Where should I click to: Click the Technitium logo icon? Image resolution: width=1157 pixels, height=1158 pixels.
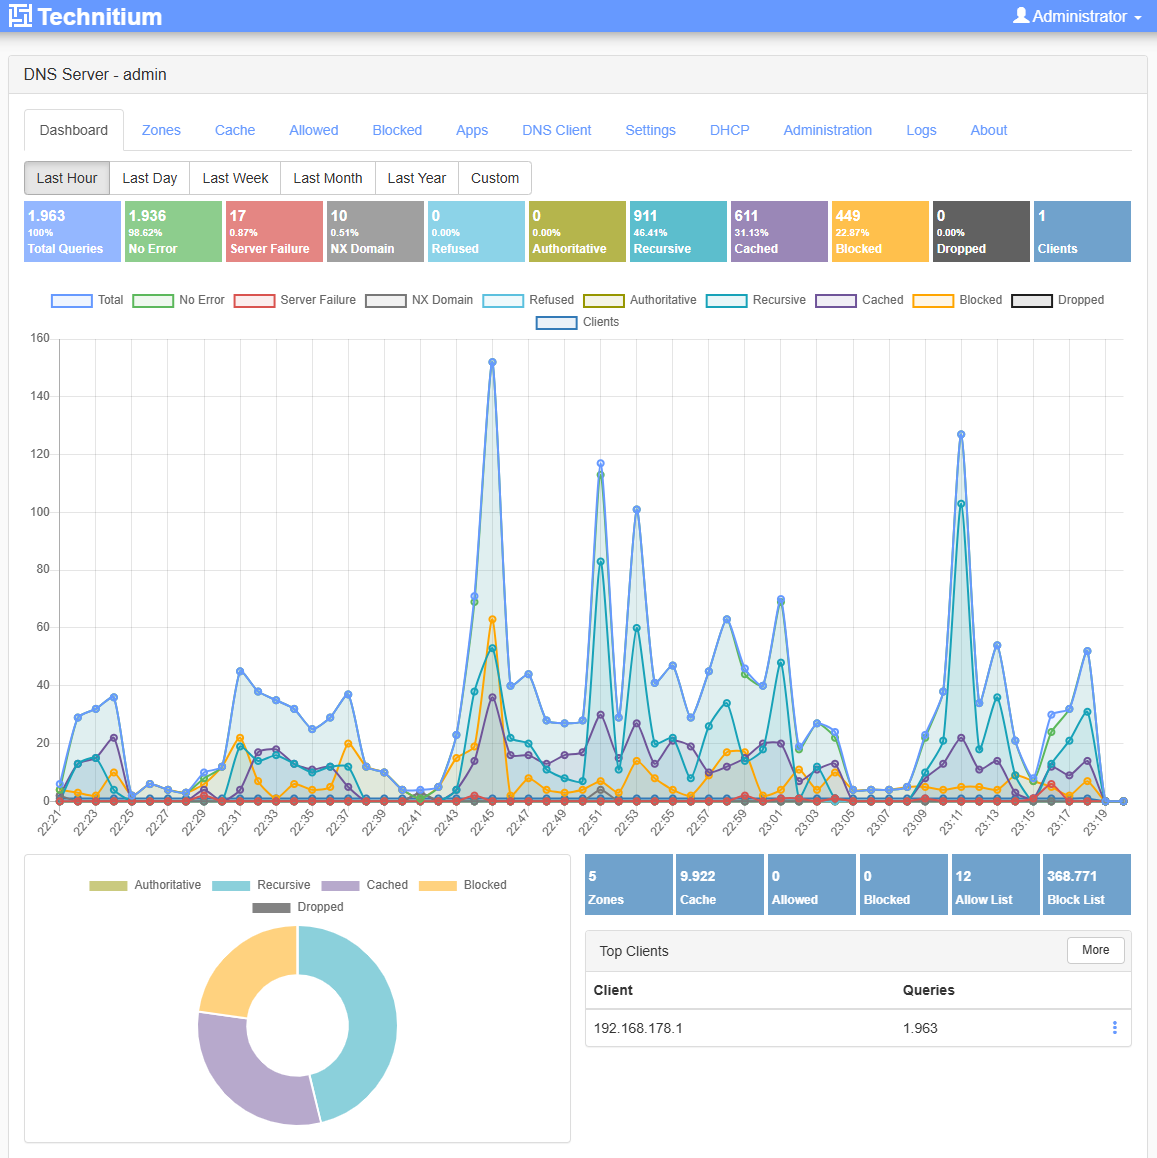(x=20, y=16)
